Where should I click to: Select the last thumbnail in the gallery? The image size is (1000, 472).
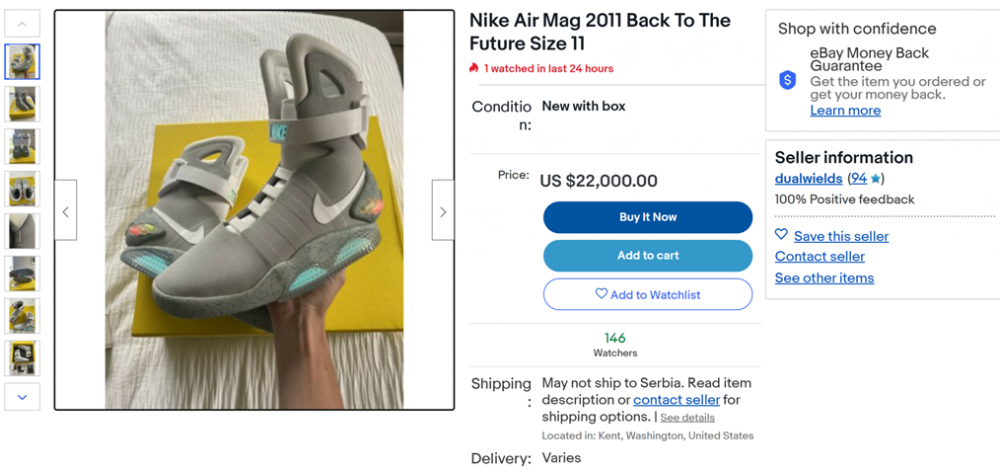(22, 358)
